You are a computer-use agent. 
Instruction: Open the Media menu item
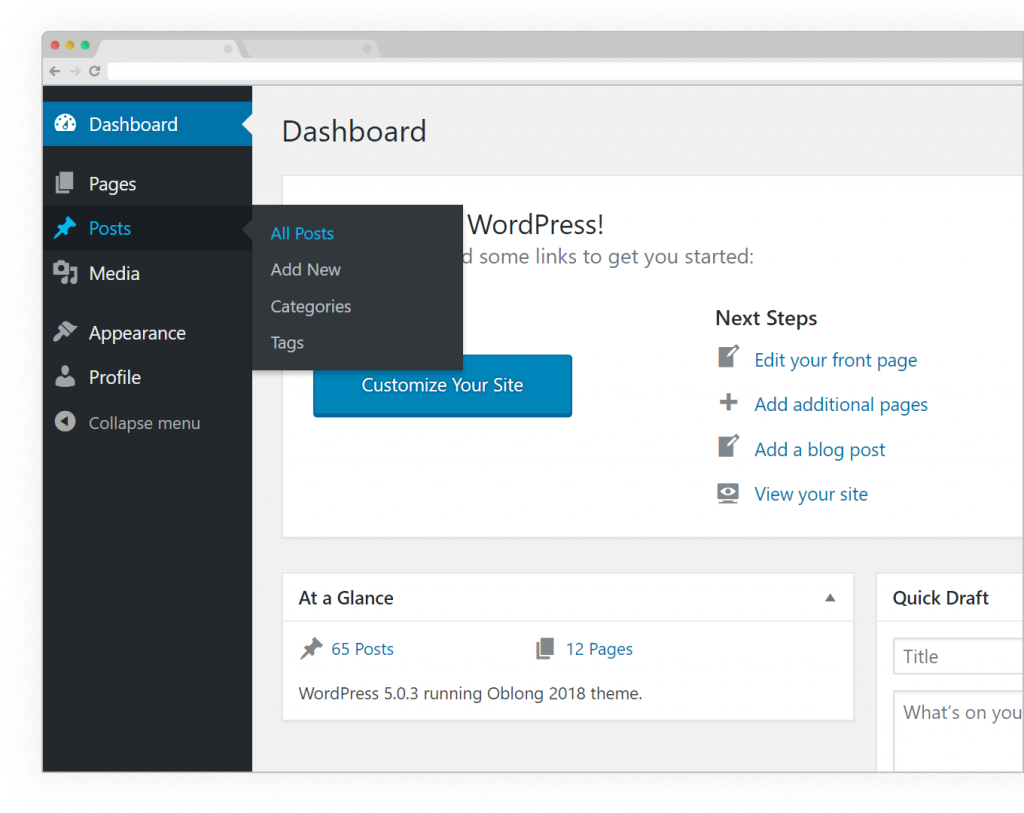[x=148, y=273]
